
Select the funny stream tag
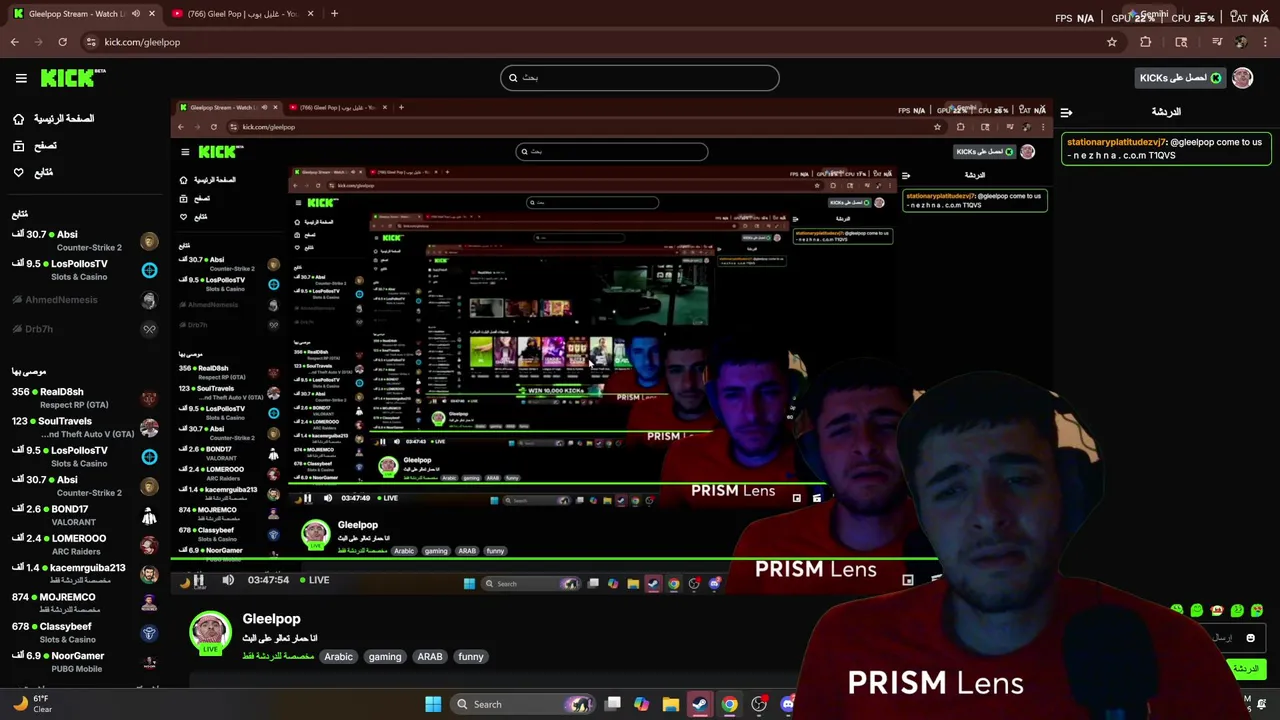(x=471, y=657)
